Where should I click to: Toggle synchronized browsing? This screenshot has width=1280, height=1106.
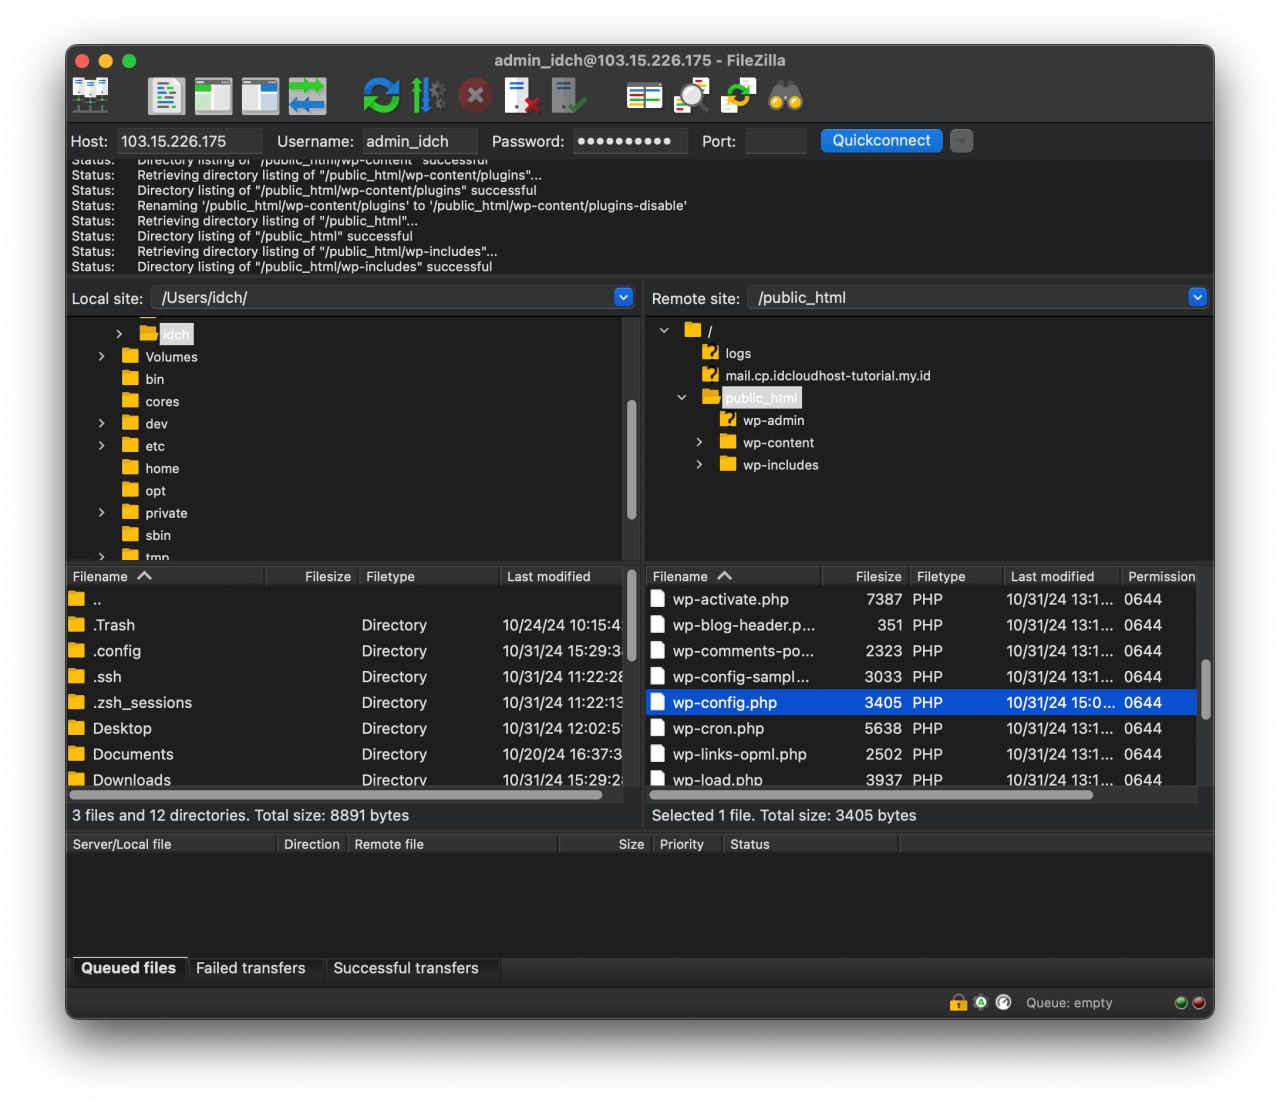click(738, 96)
